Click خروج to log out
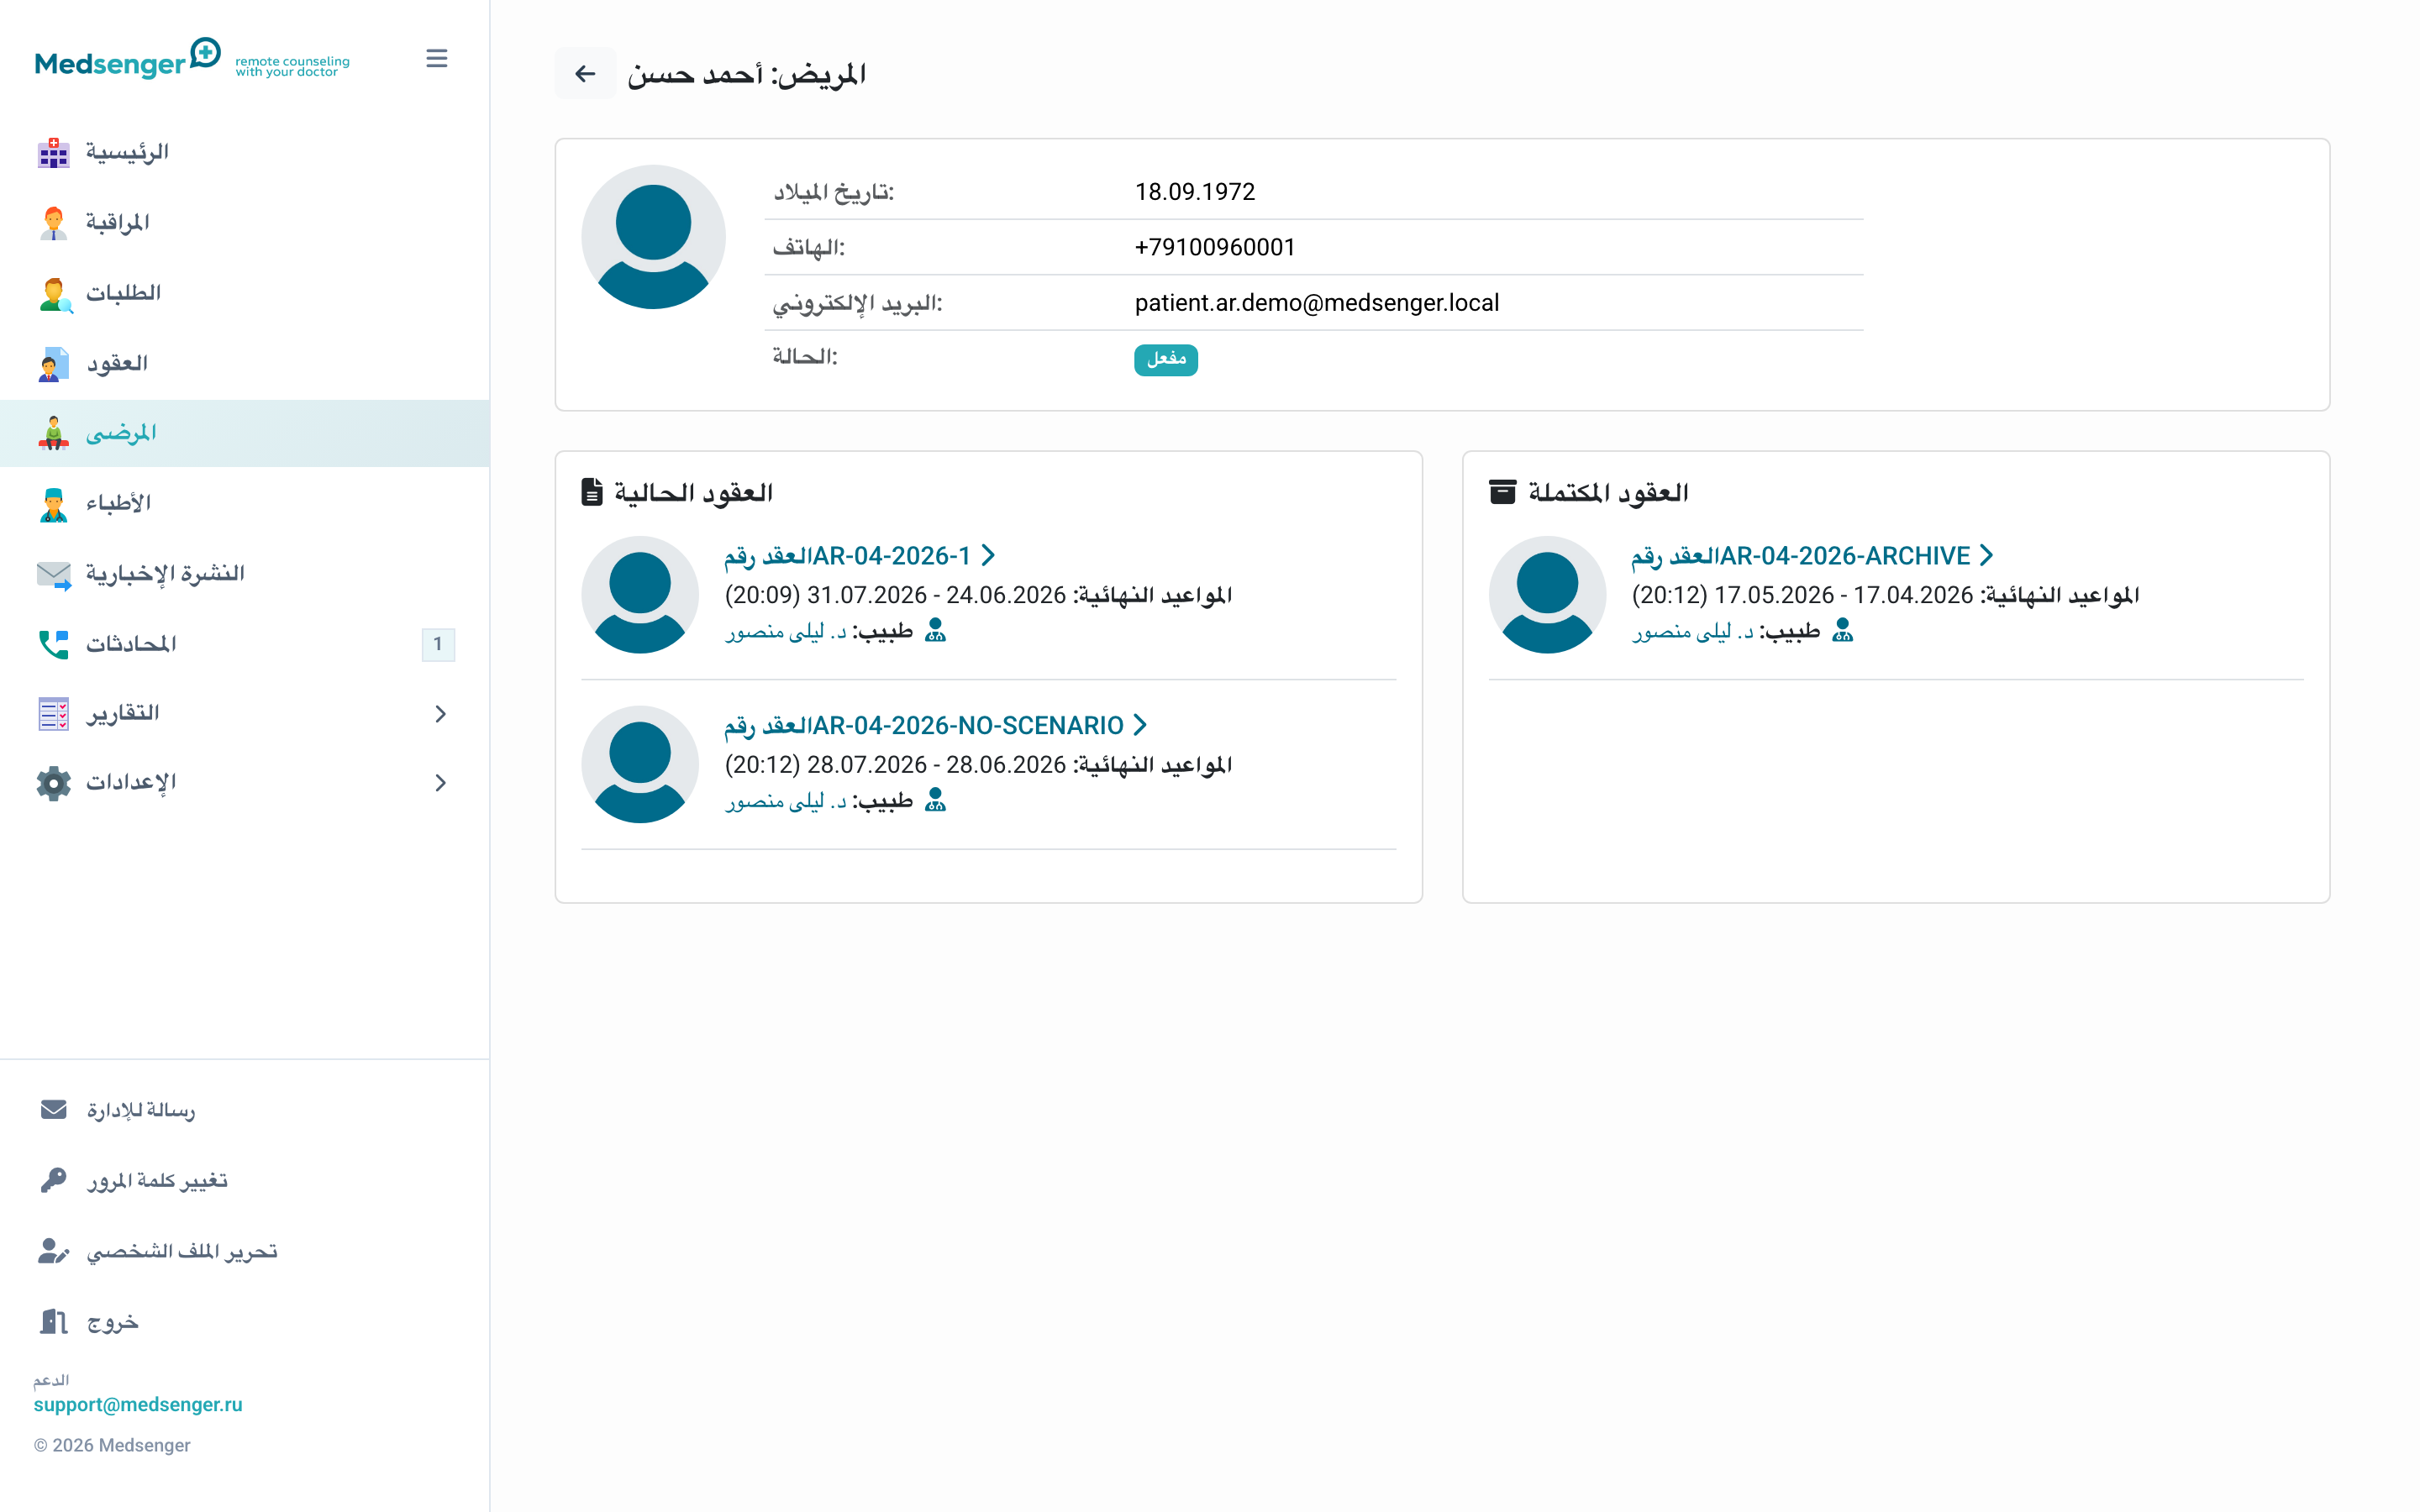Screen dimensions: 2420x1512 coord(112,1322)
